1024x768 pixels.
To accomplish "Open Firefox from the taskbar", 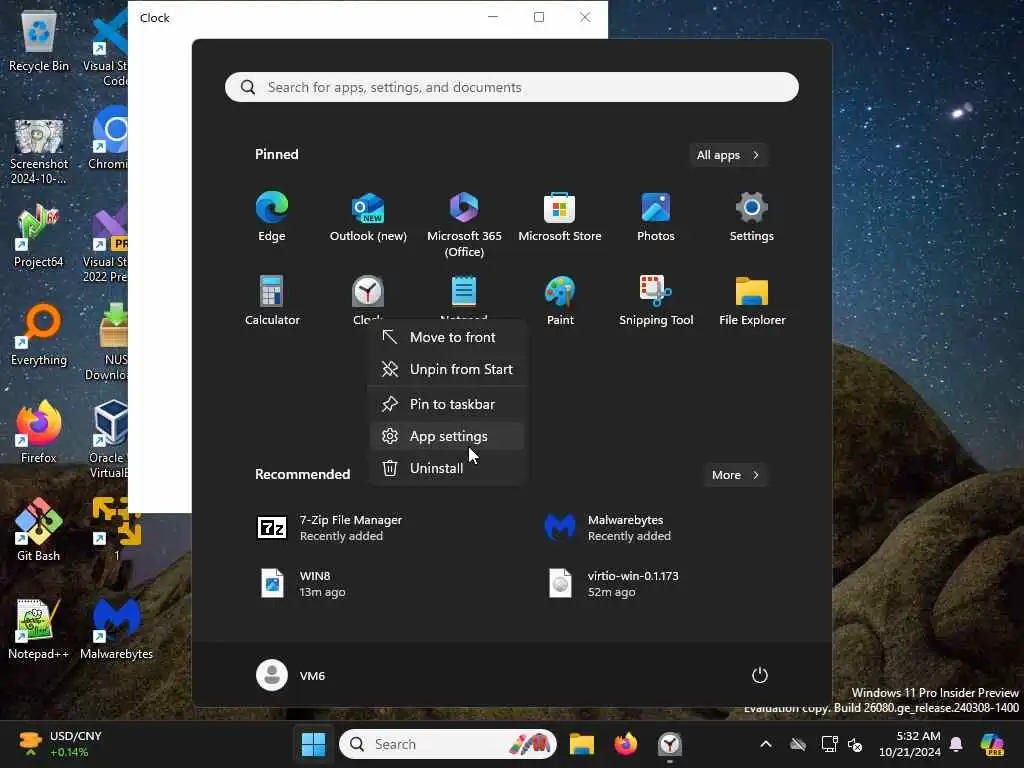I will 626,744.
